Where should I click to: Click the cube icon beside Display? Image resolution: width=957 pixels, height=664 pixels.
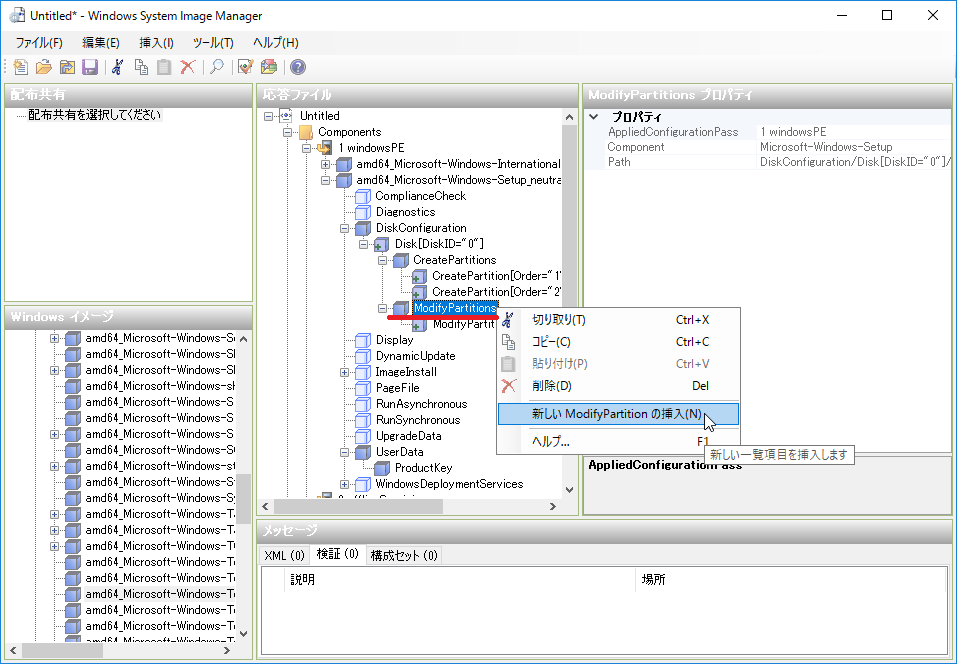point(363,340)
